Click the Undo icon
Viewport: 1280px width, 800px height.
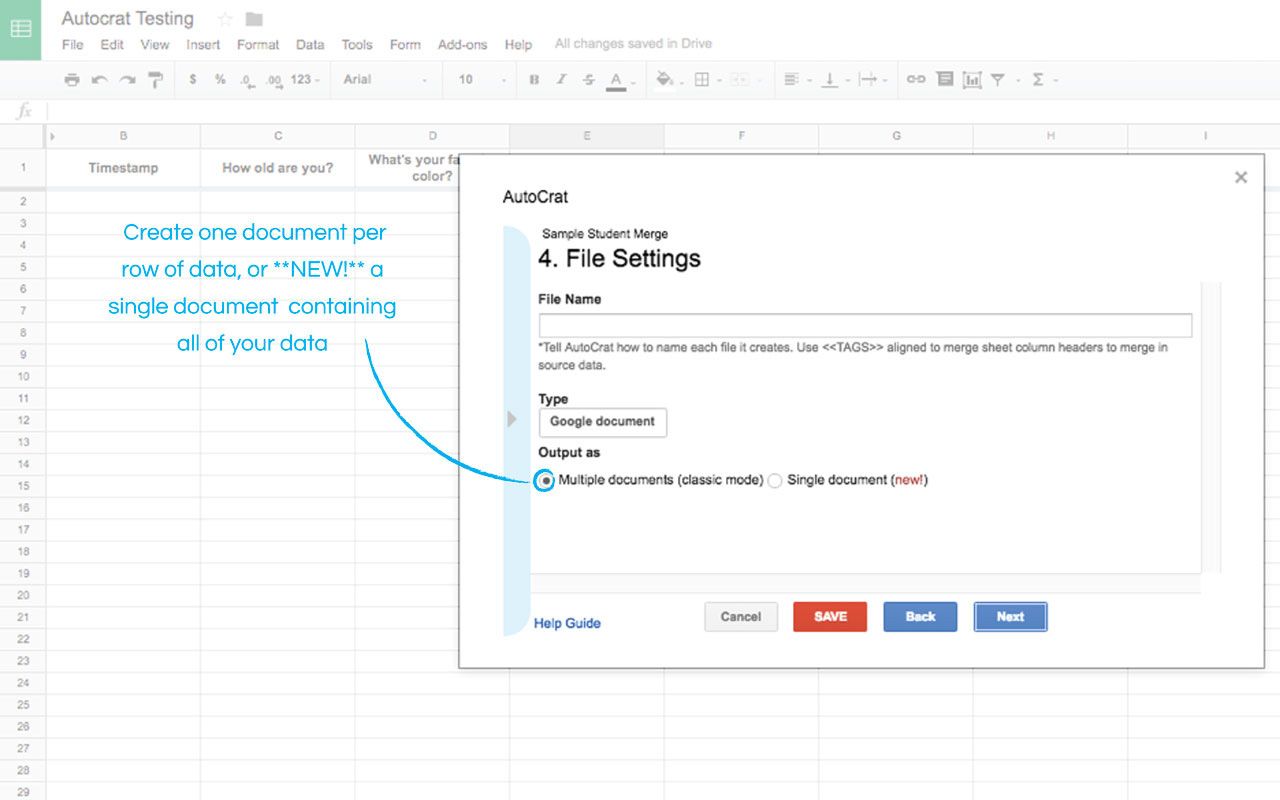[97, 79]
